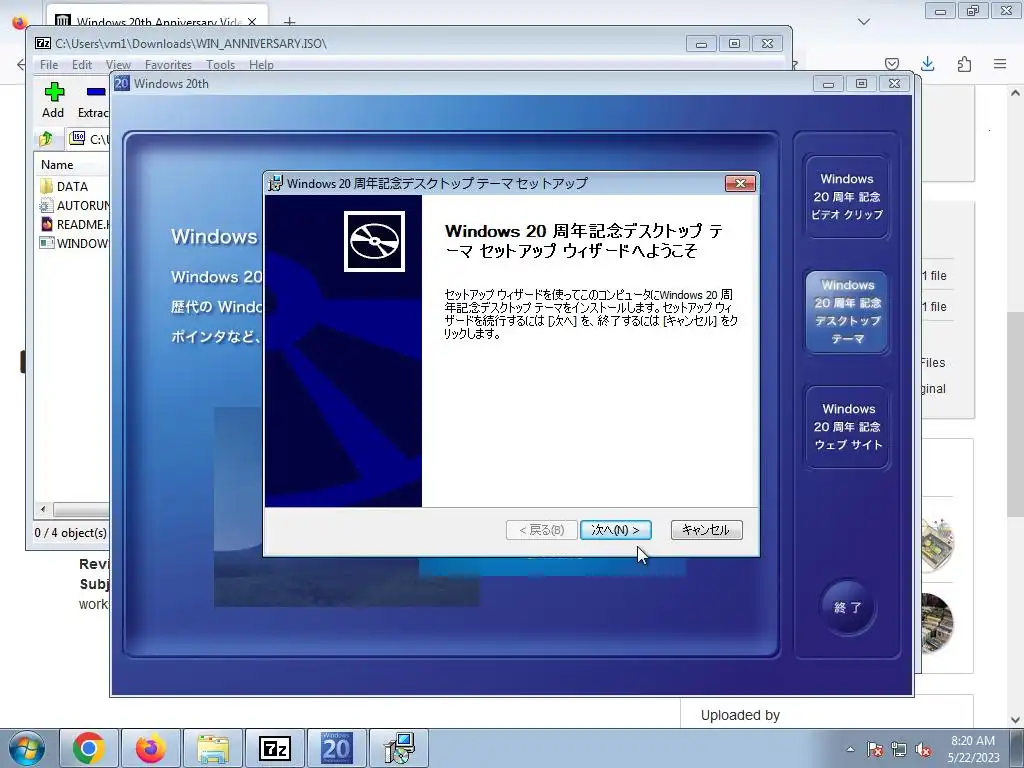Viewport: 1024px width, 768px height.
Task: Click the setup wizard disc image
Action: tap(374, 241)
